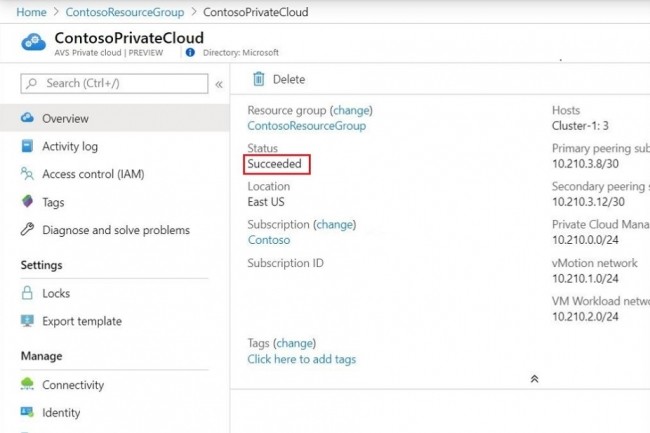Click the search magnifier icon
The height and width of the screenshot is (433, 650).
(x=31, y=83)
